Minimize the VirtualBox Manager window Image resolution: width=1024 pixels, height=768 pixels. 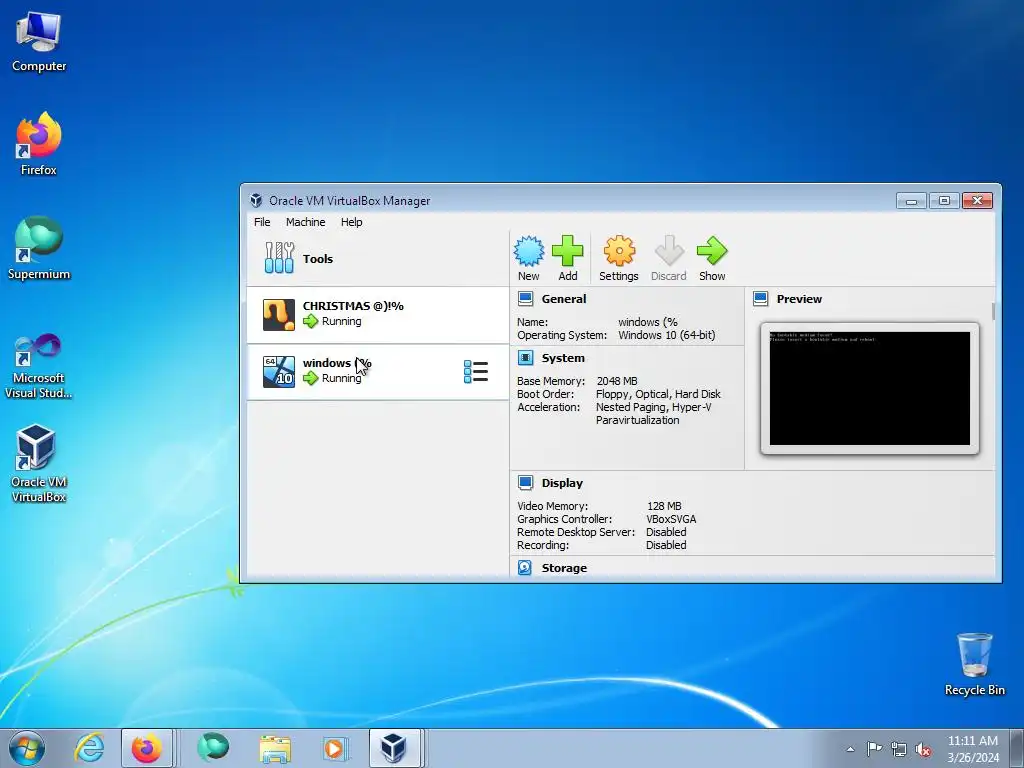pos(912,200)
